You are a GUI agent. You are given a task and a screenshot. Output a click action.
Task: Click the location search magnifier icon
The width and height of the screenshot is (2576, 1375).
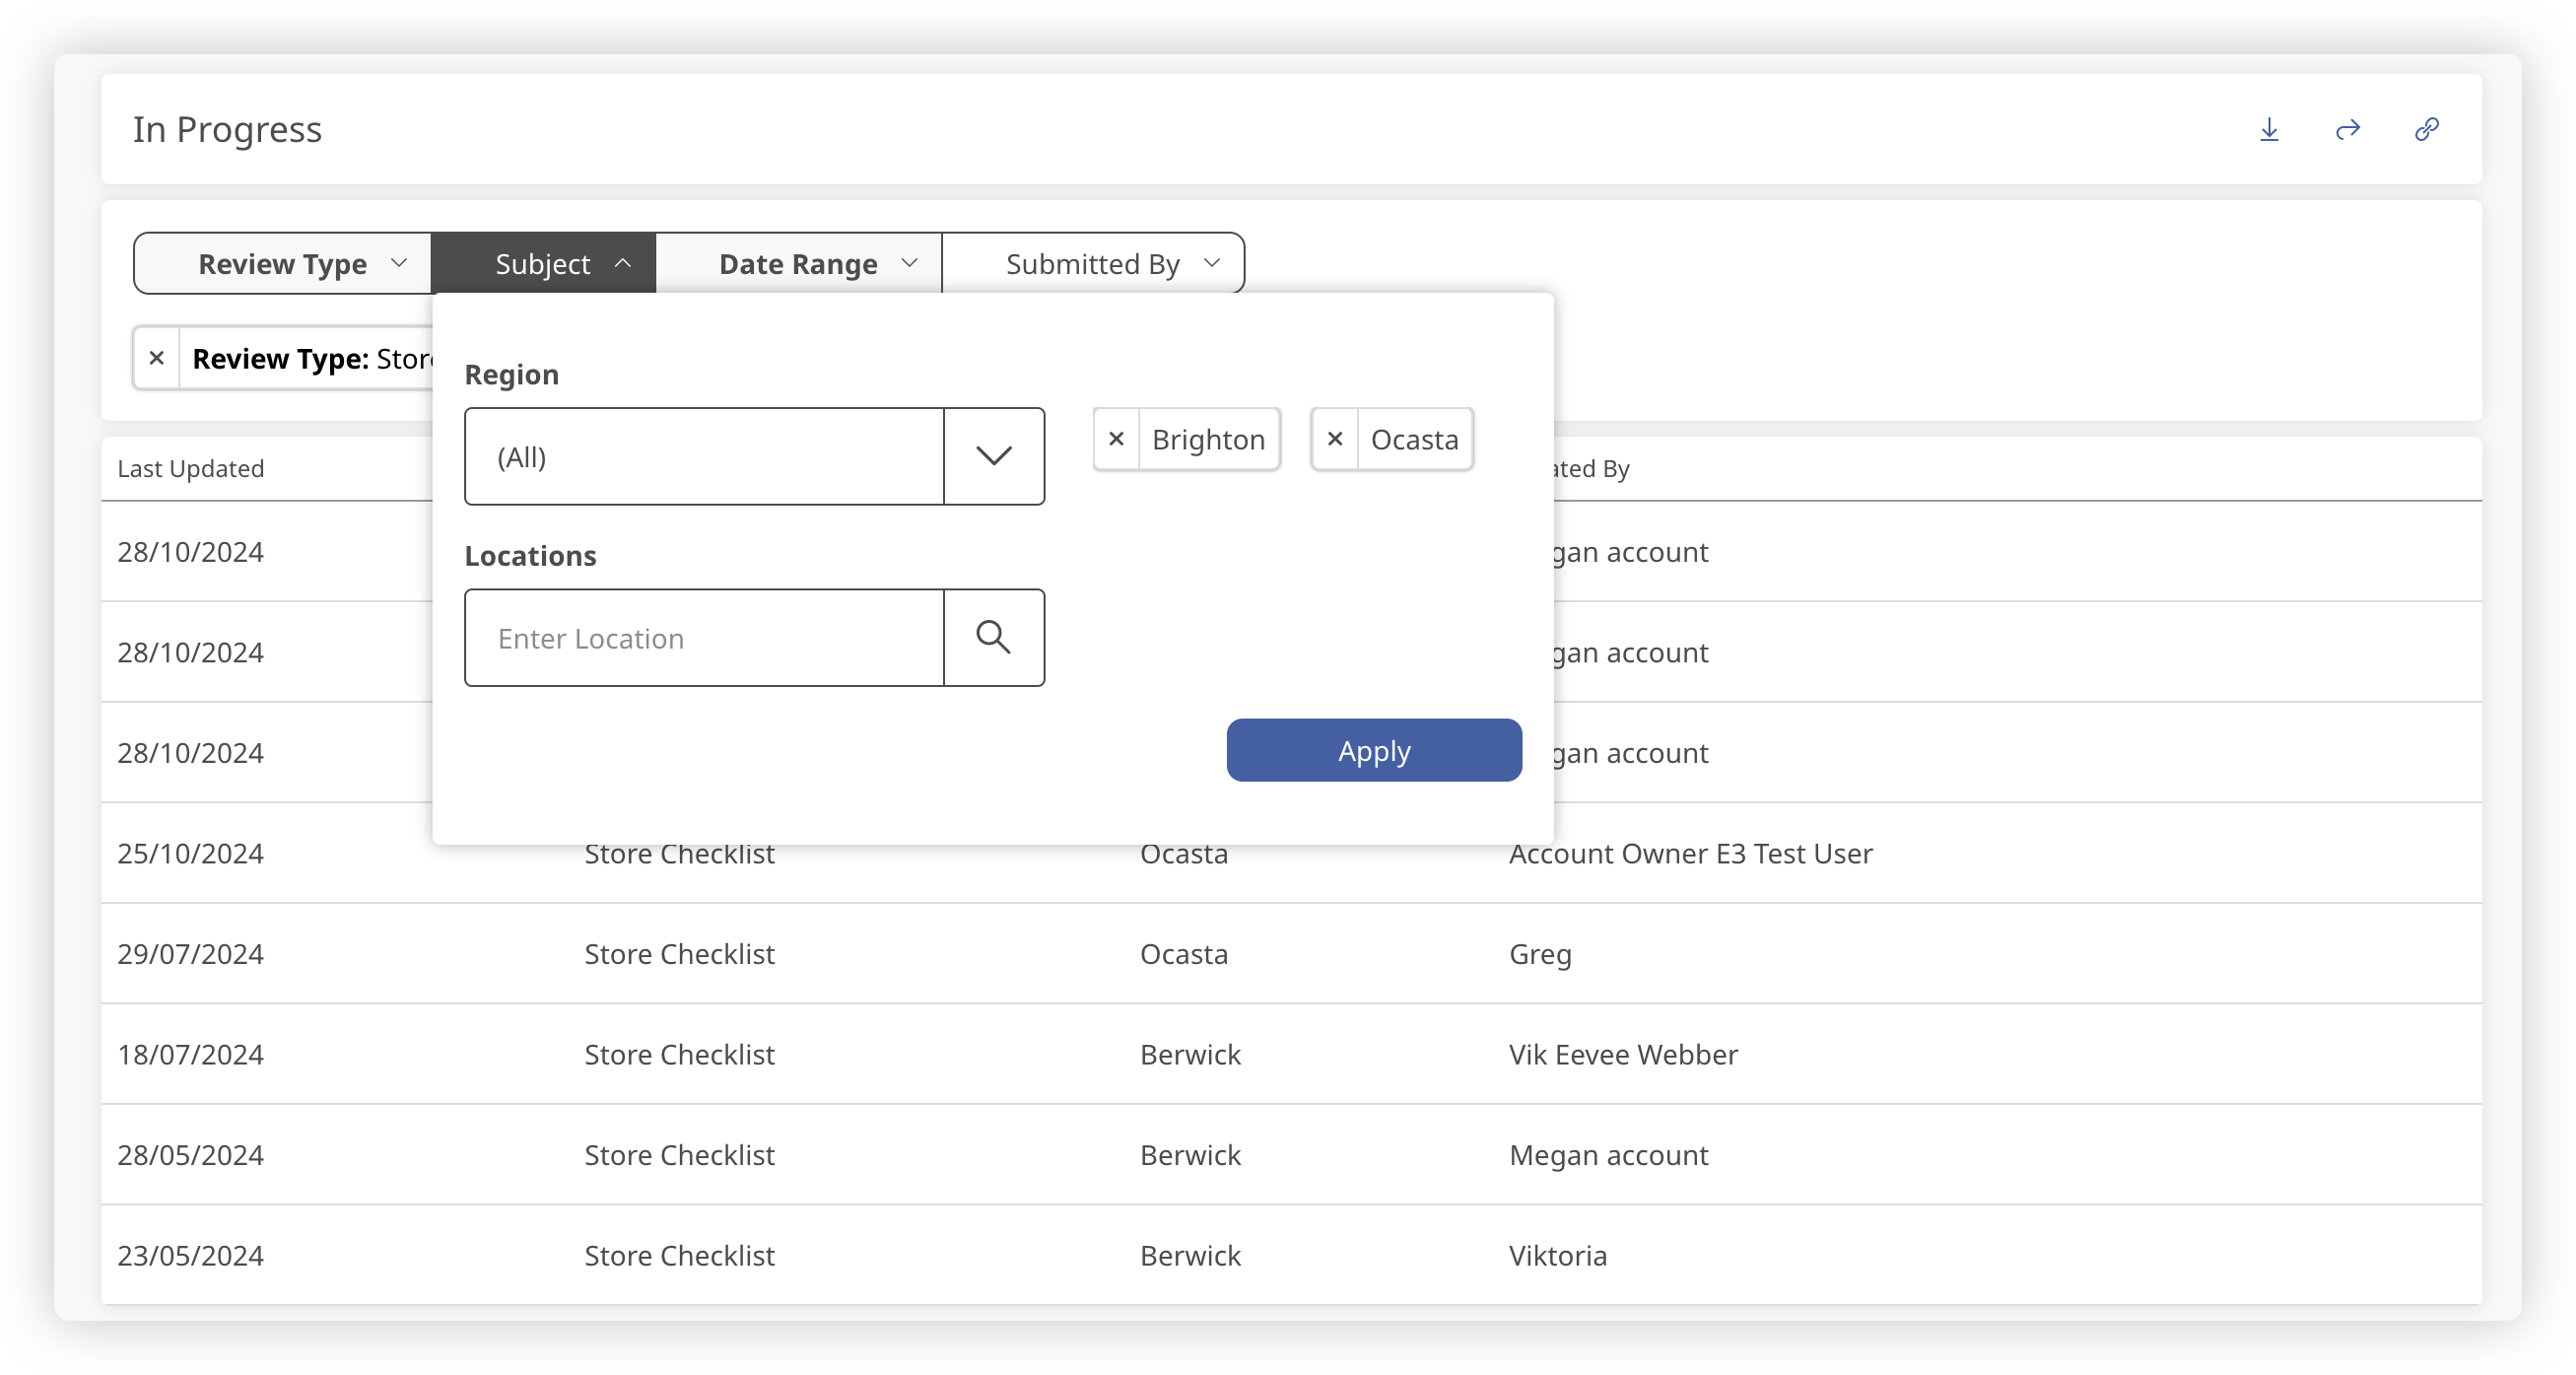click(993, 637)
